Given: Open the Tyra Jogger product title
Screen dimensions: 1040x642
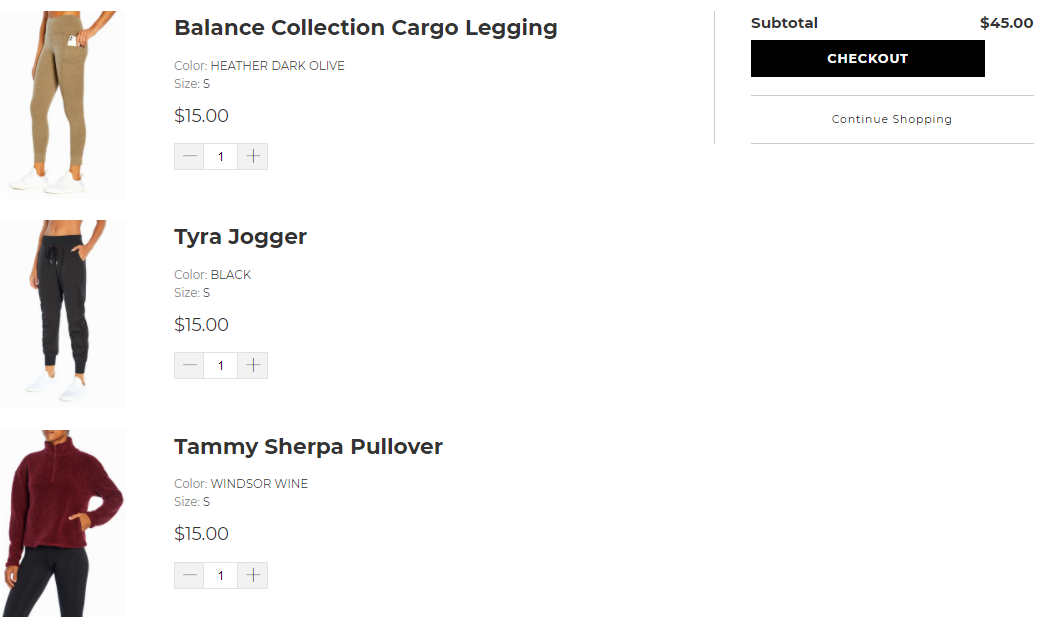Looking at the screenshot, I should (x=240, y=237).
